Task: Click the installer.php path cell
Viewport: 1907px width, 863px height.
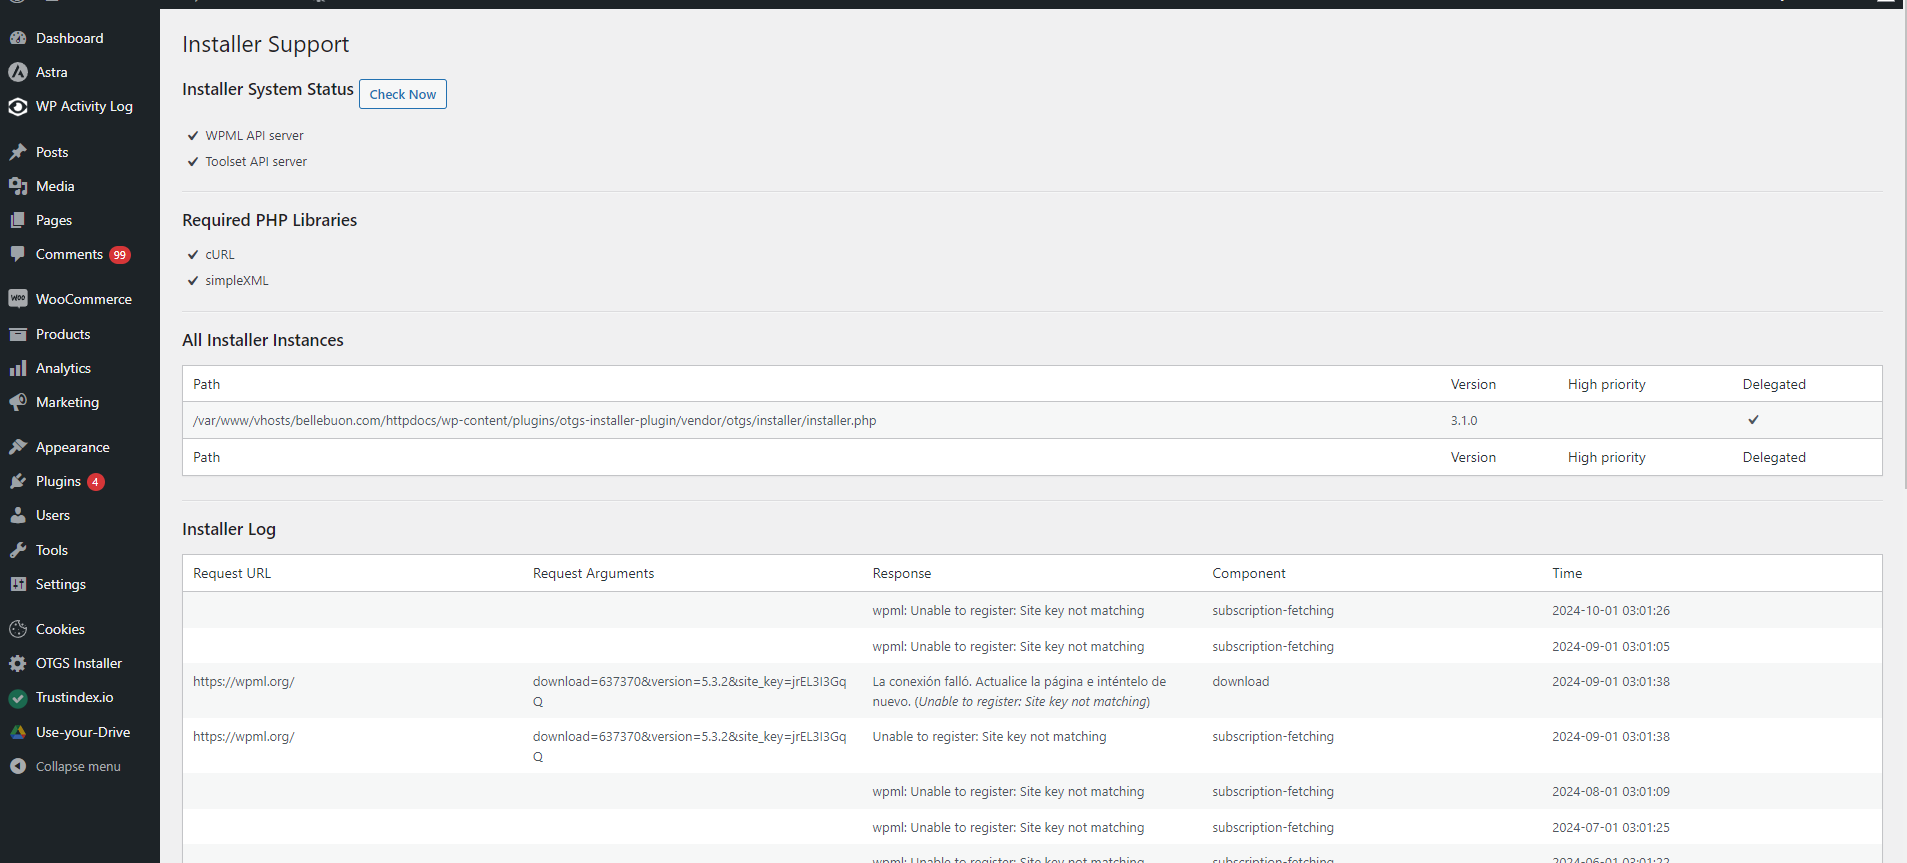Action: (534, 420)
